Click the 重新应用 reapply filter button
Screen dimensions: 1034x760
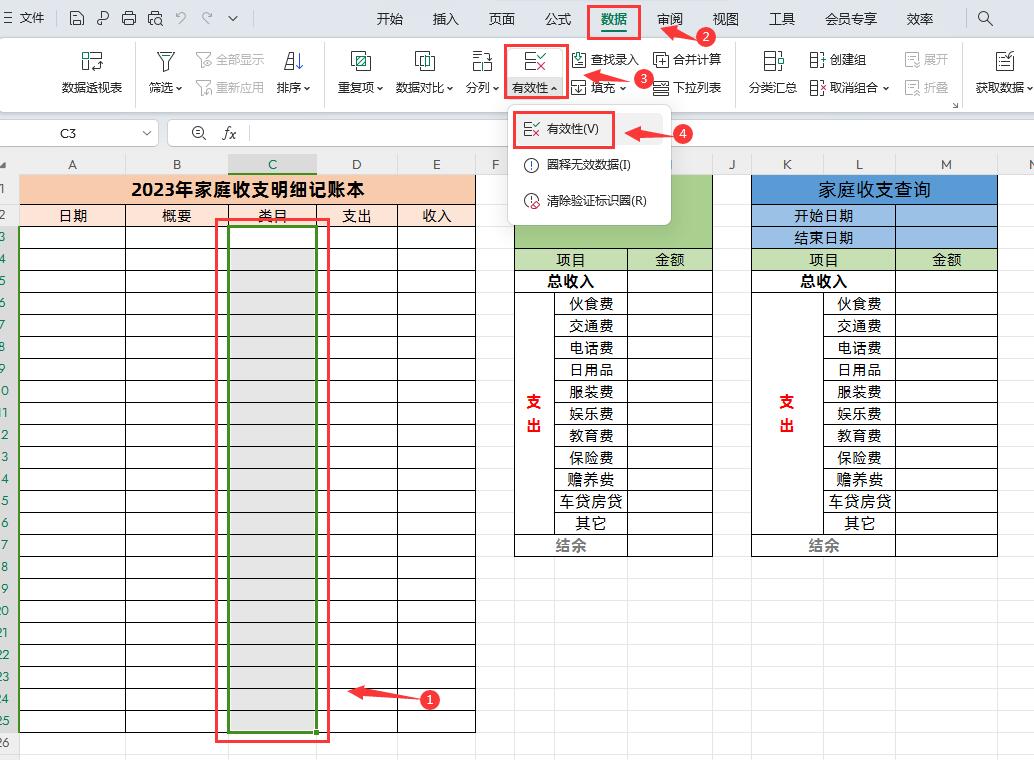230,88
